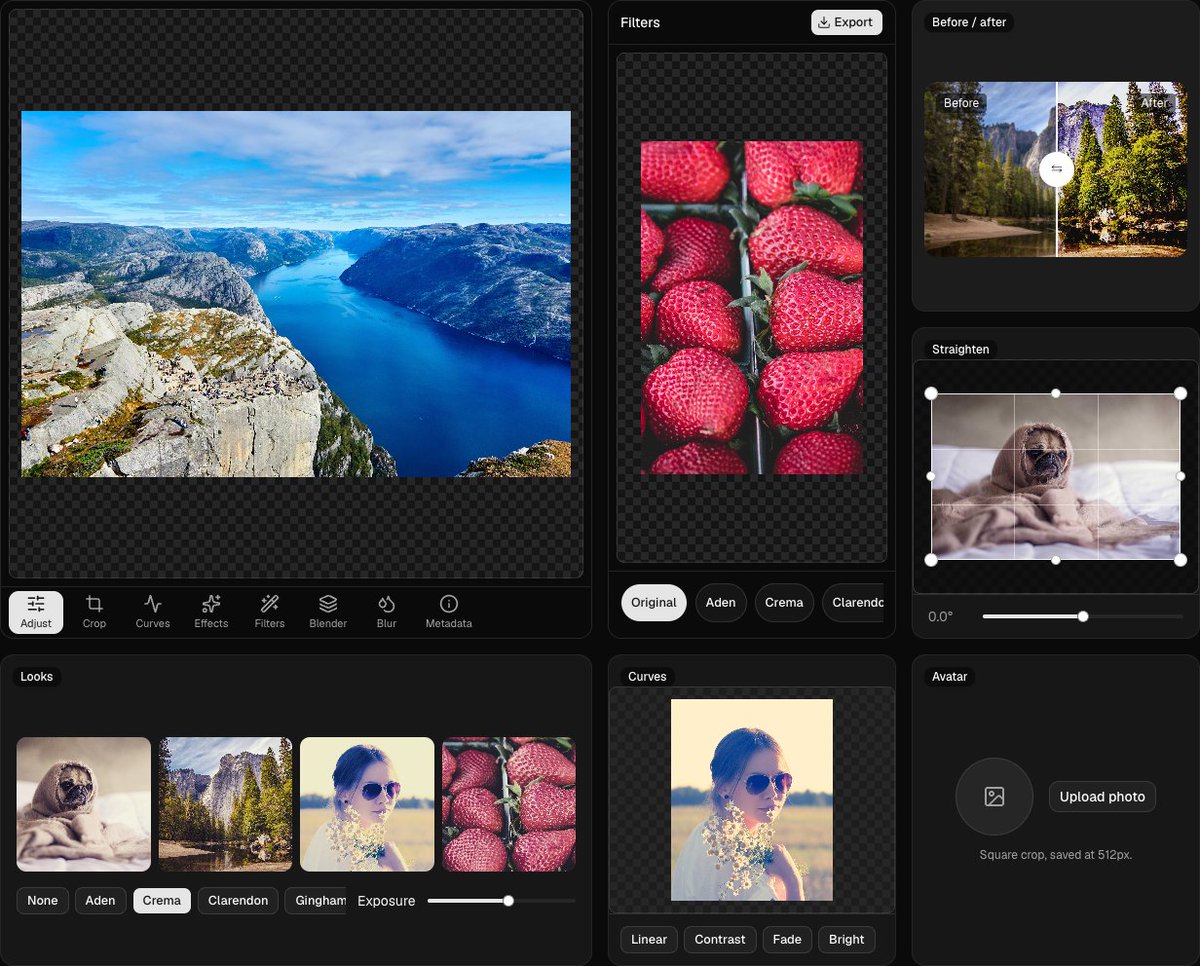Select the Clarendon filter in Filters panel
Viewport: 1200px width, 966px height.
point(853,603)
